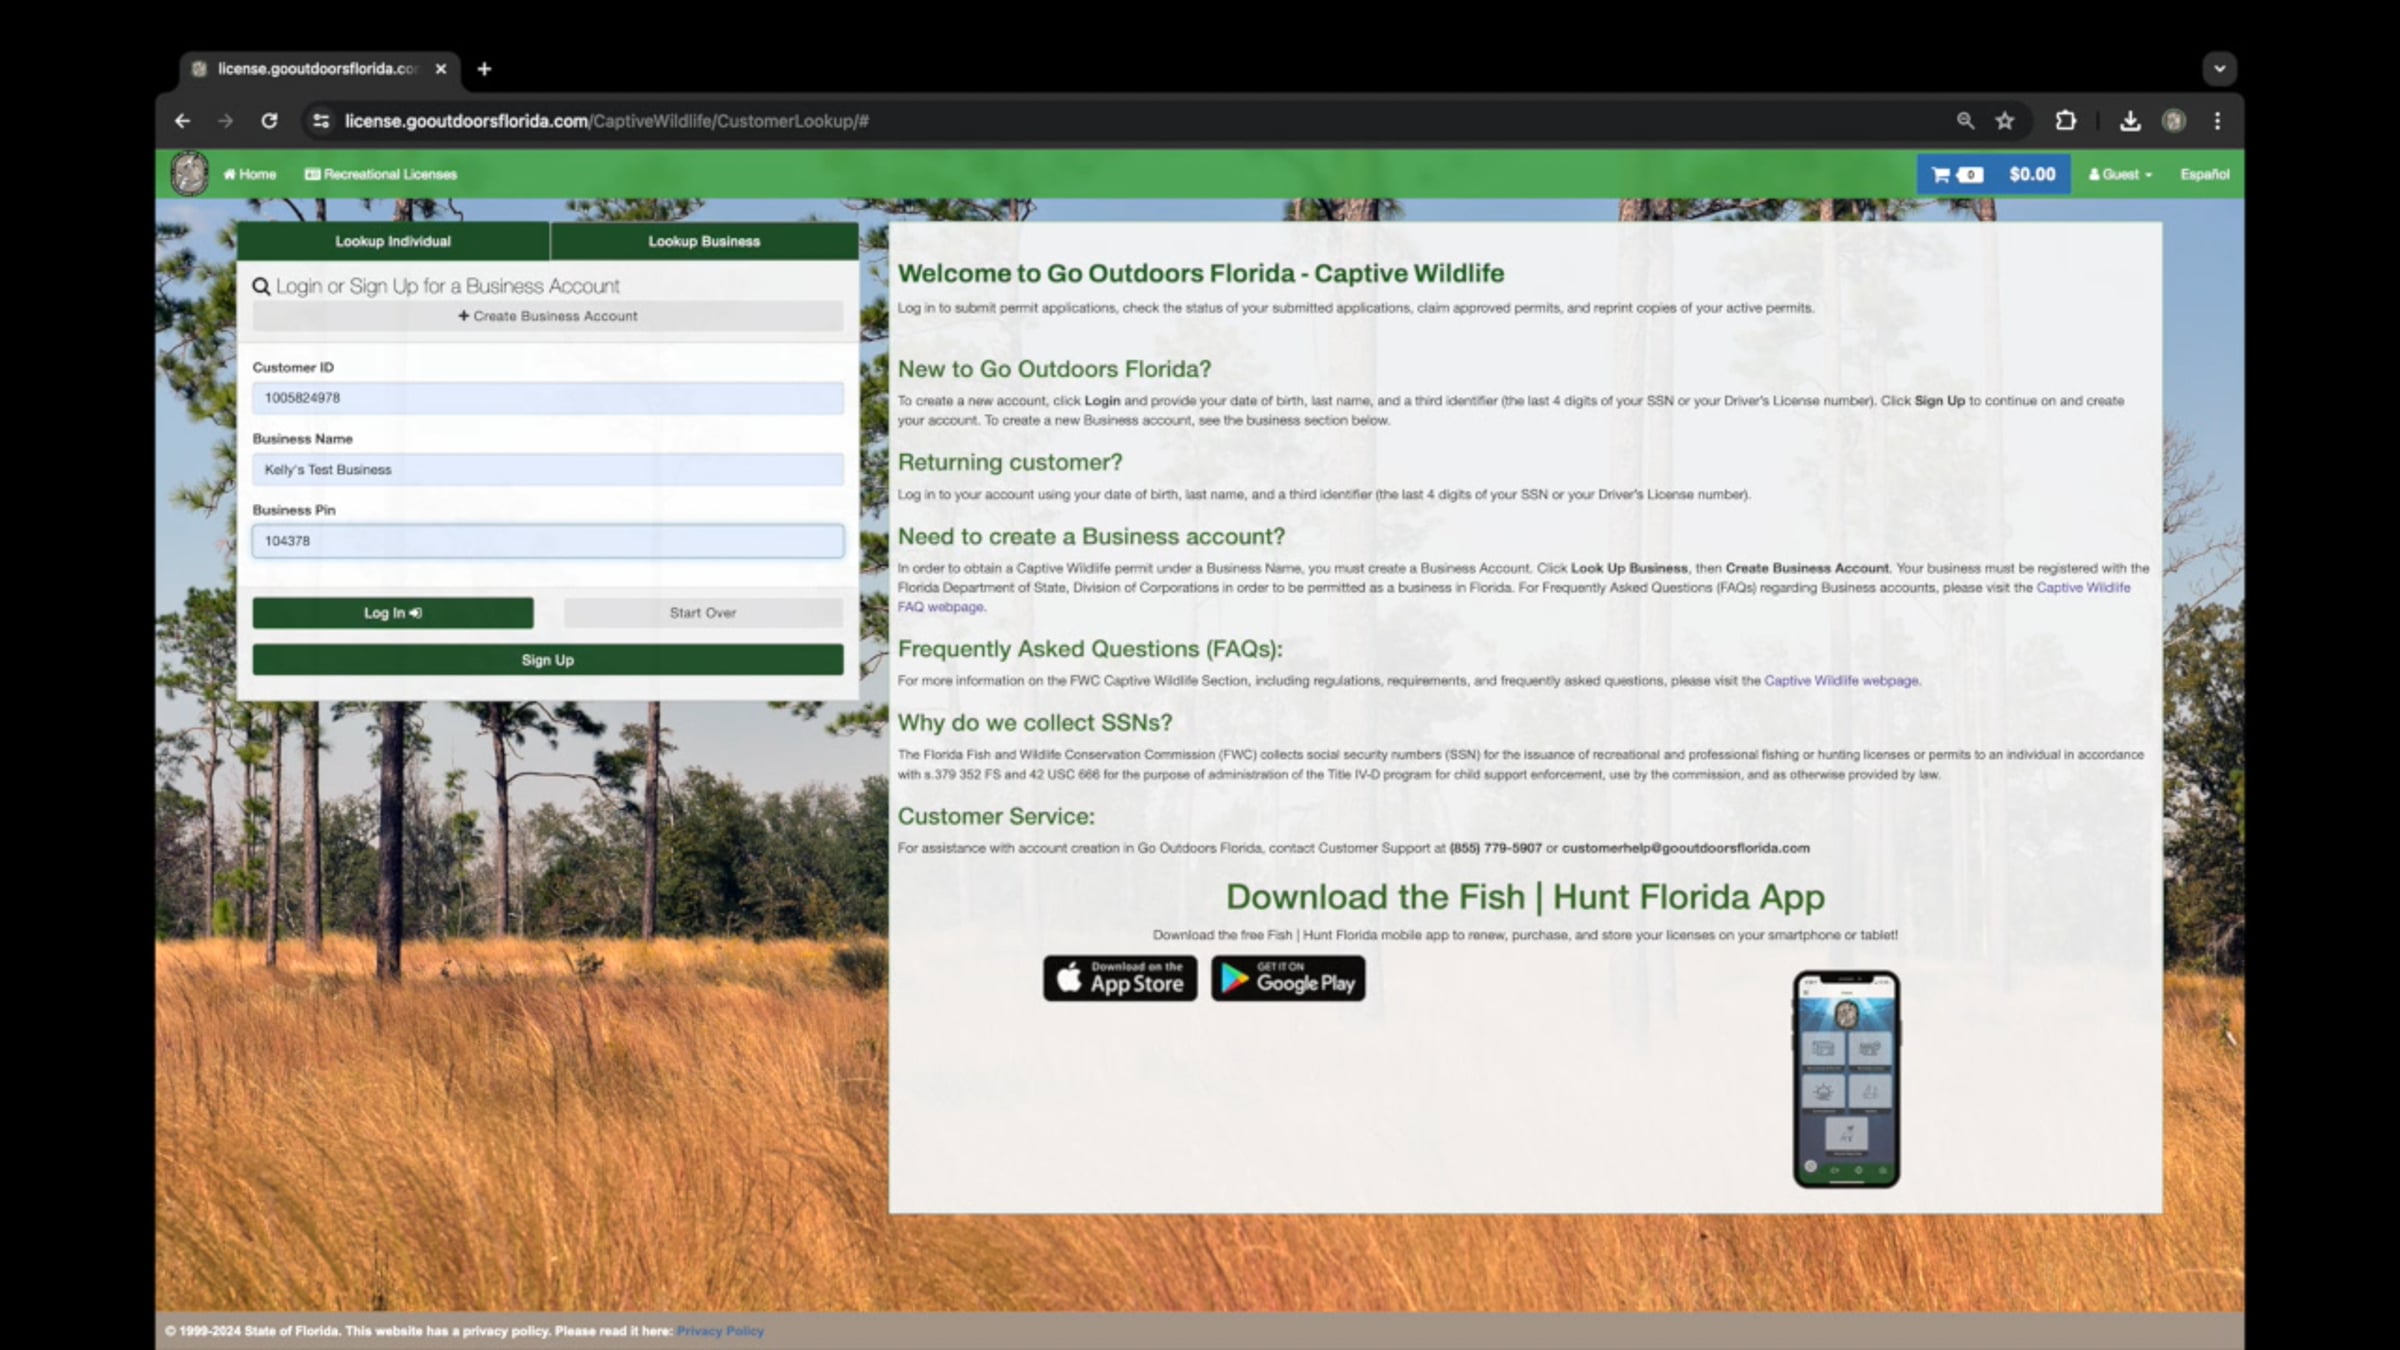Image resolution: width=2400 pixels, height=1350 pixels.
Task: Open the browser extensions puzzle icon
Action: click(2065, 121)
